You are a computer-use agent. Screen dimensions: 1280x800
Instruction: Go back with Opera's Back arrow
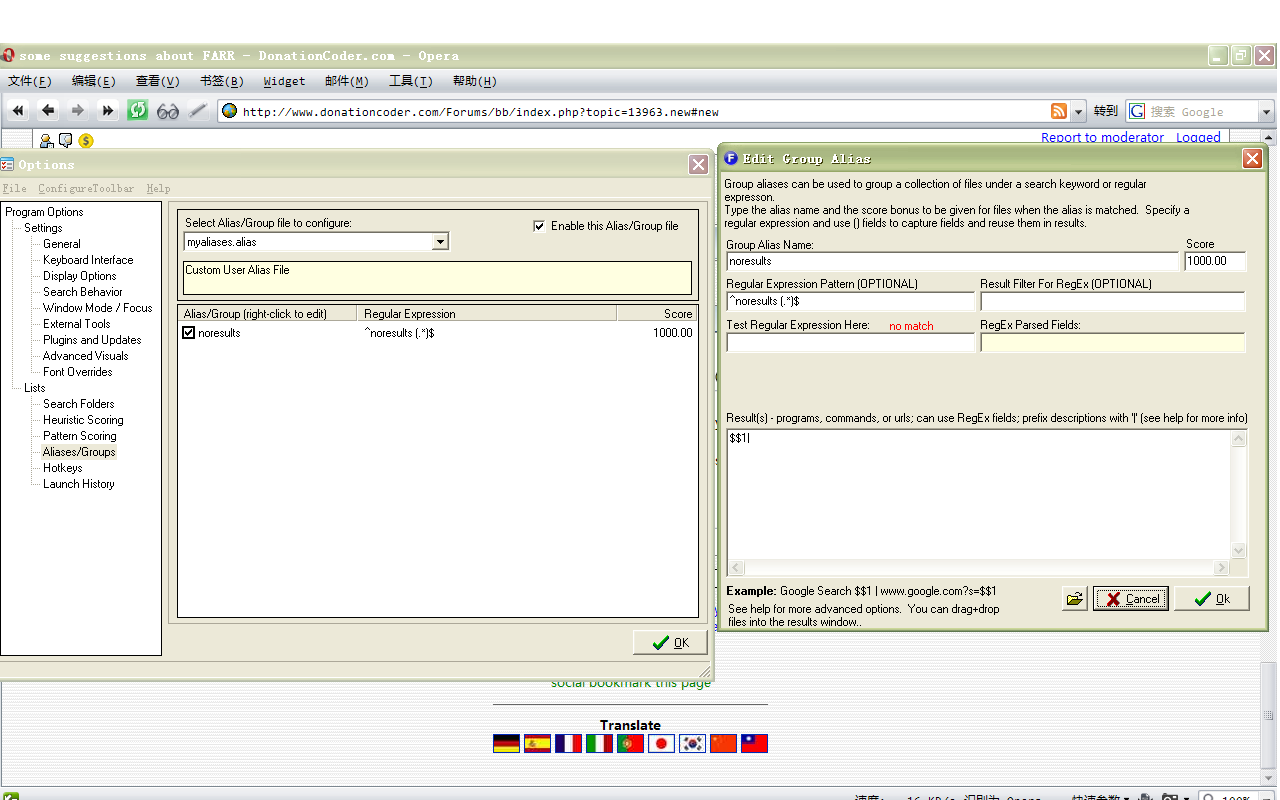tap(48, 111)
